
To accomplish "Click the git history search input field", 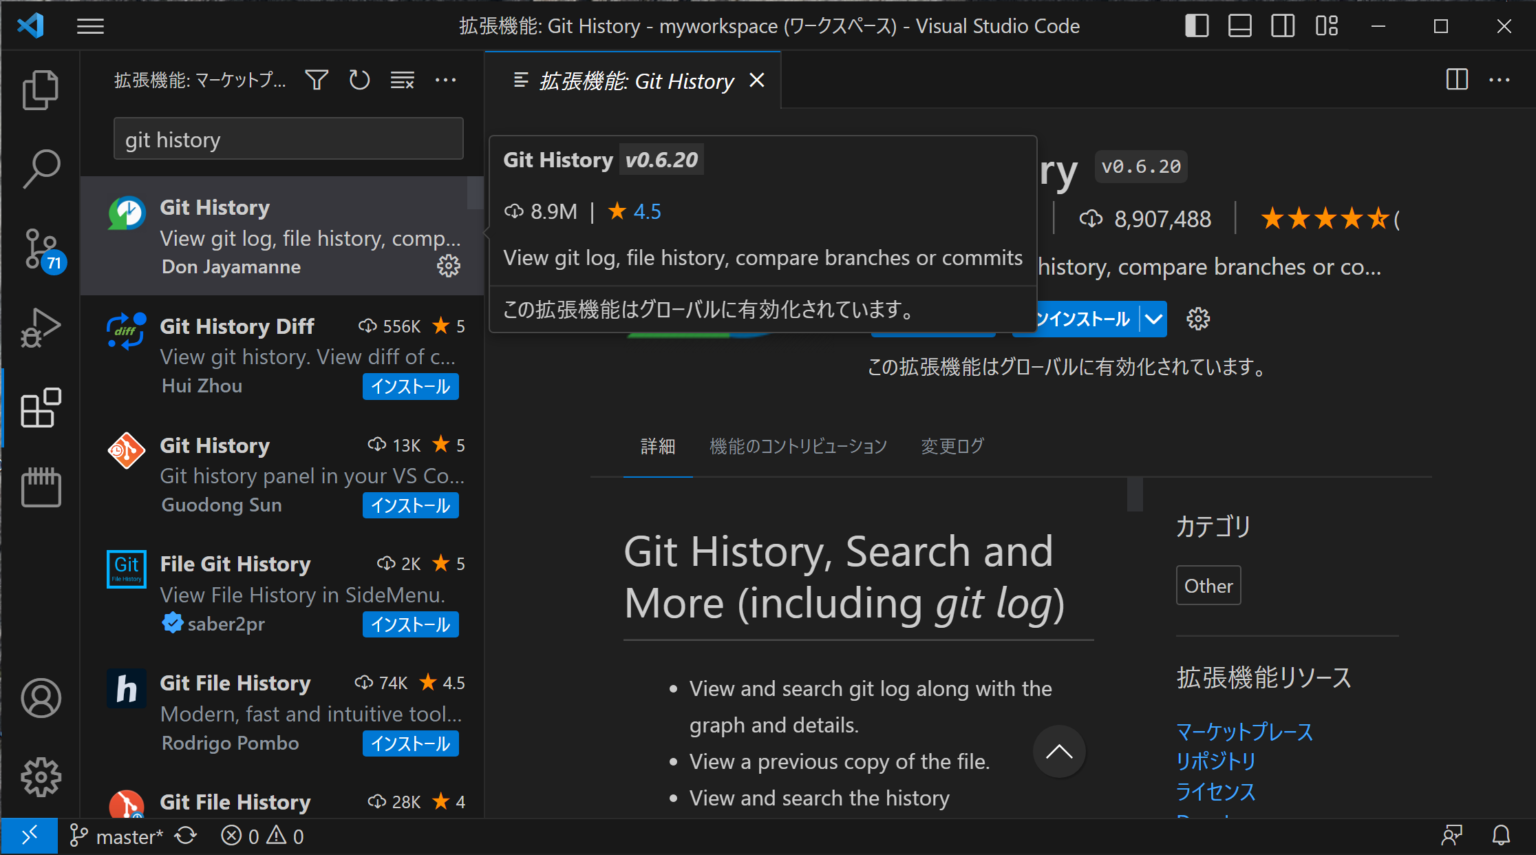I will click(x=287, y=139).
